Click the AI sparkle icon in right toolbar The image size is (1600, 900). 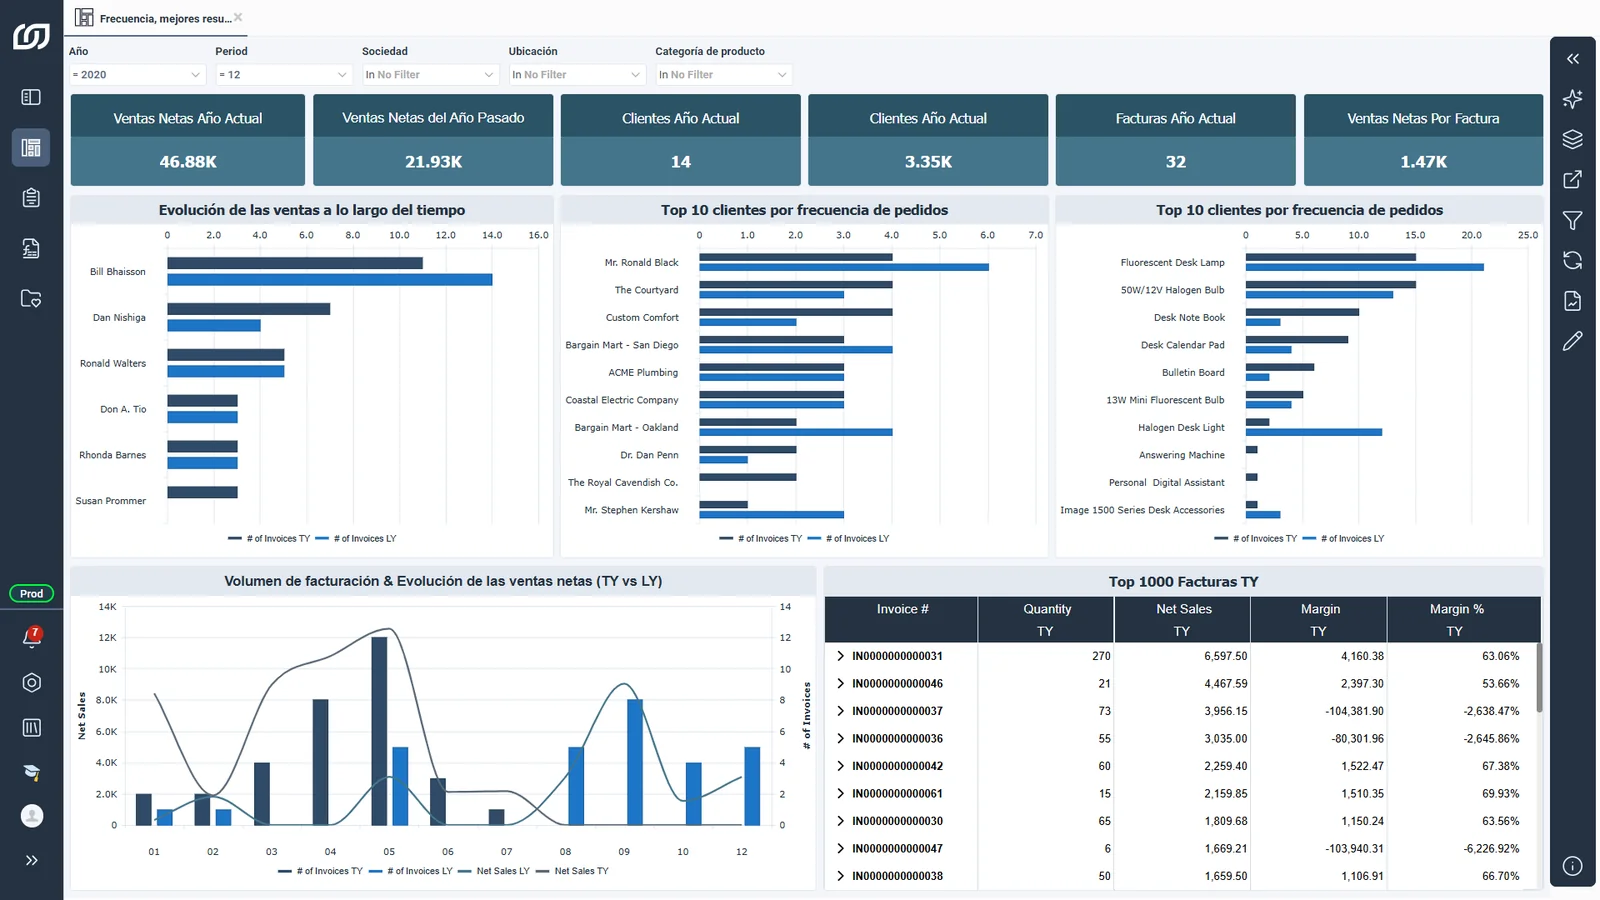coord(1573,99)
